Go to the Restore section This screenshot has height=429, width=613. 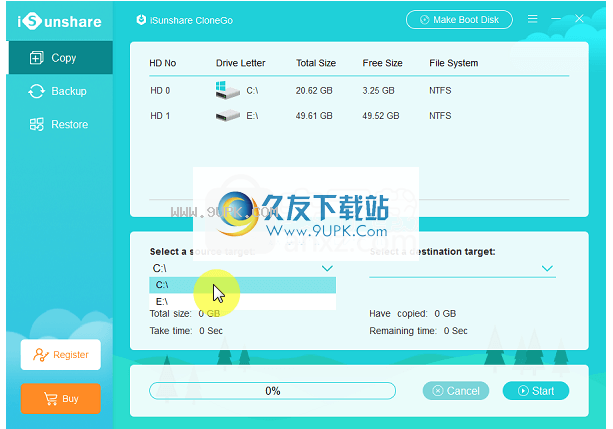pos(61,124)
